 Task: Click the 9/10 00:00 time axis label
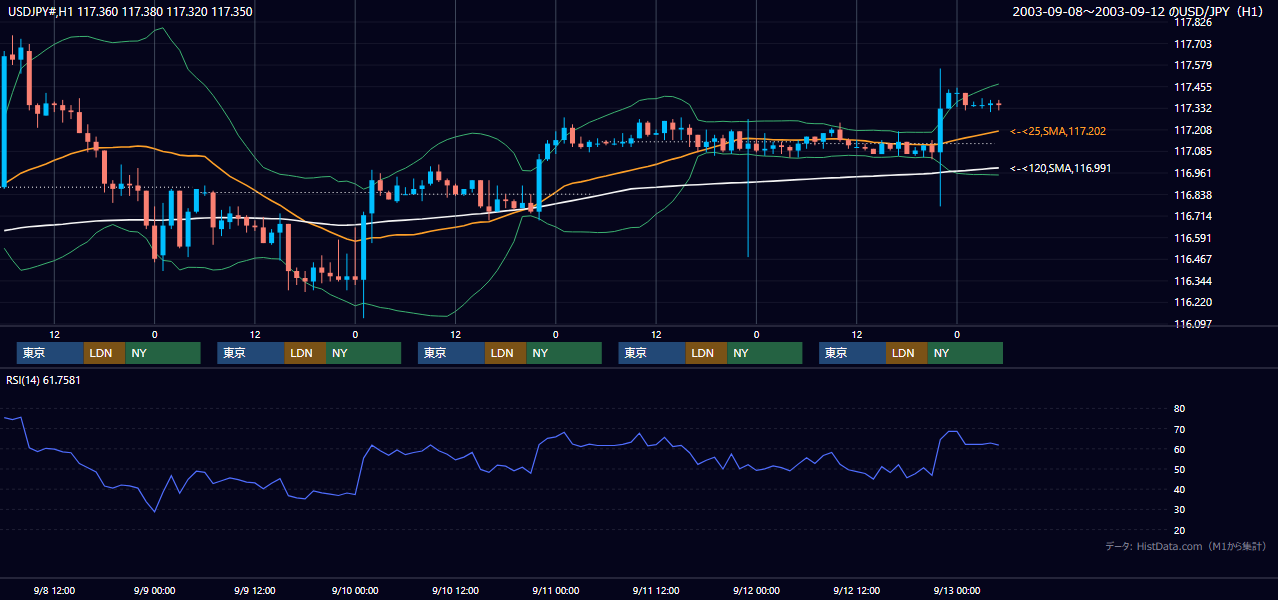tap(355, 591)
